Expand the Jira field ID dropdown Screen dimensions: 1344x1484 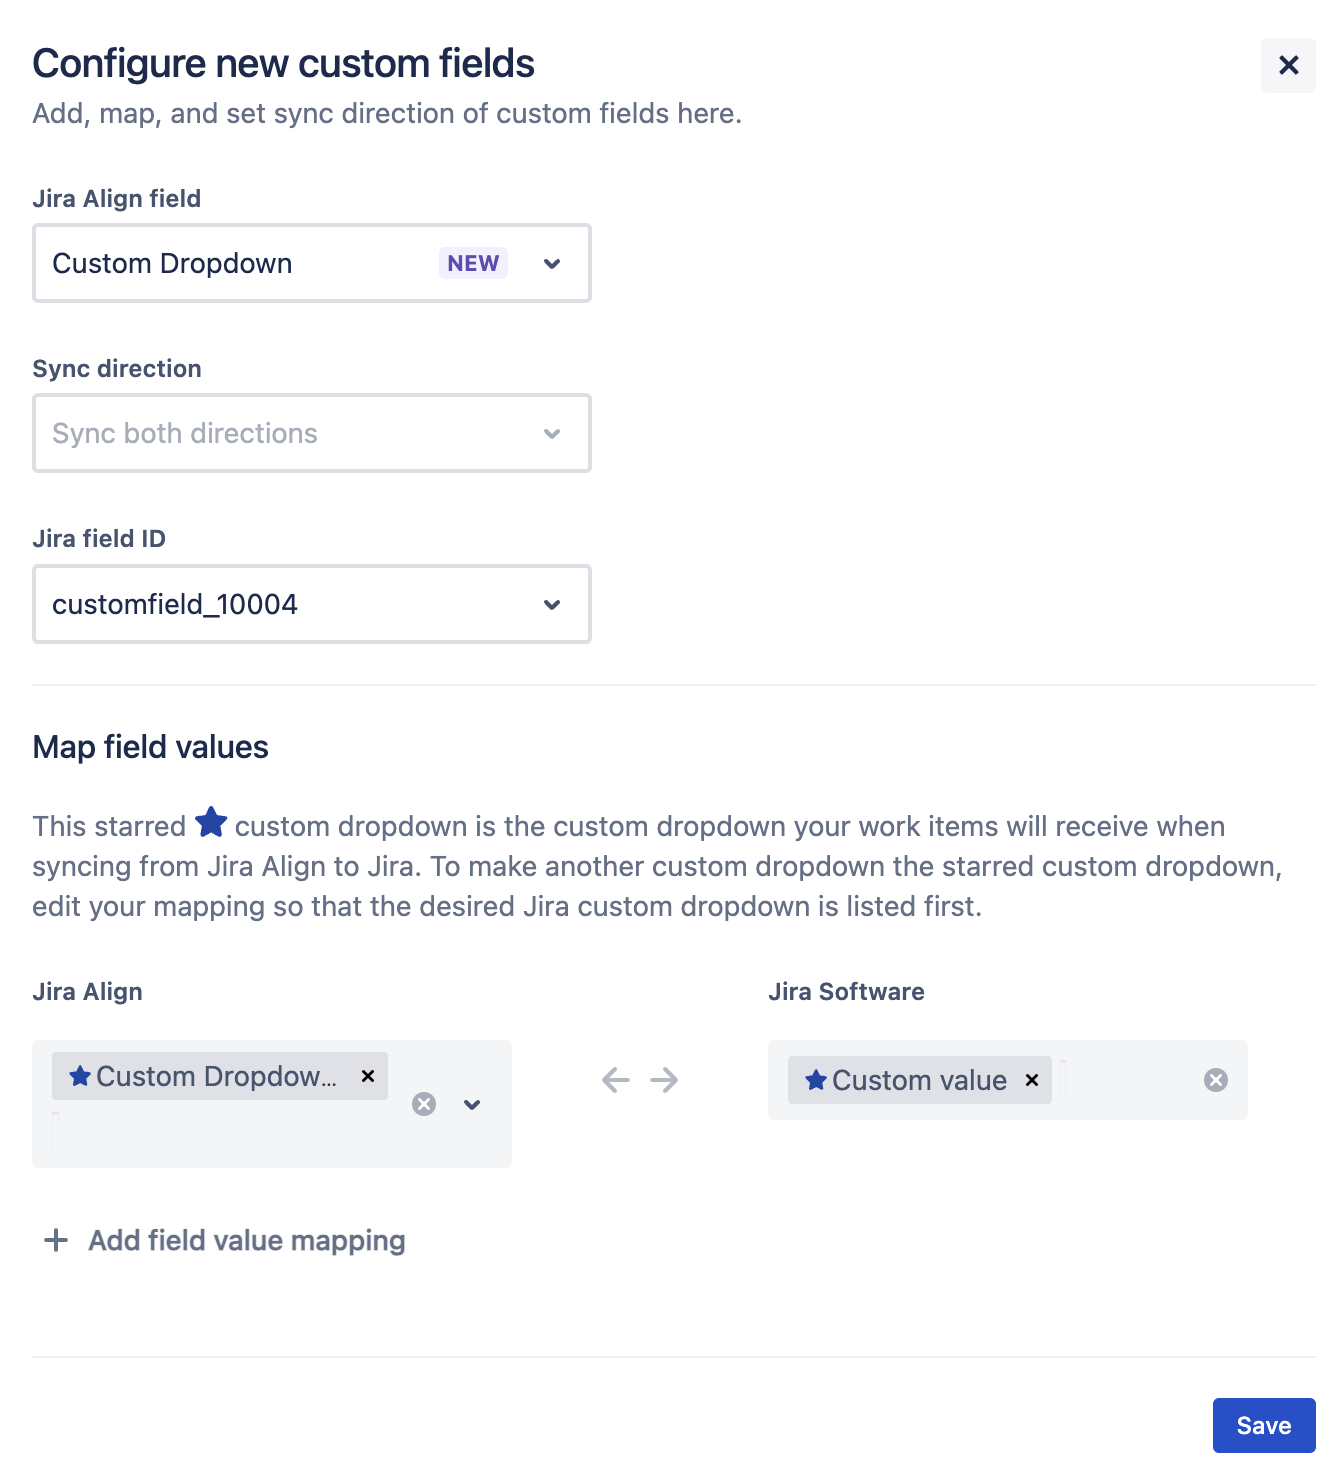551,604
